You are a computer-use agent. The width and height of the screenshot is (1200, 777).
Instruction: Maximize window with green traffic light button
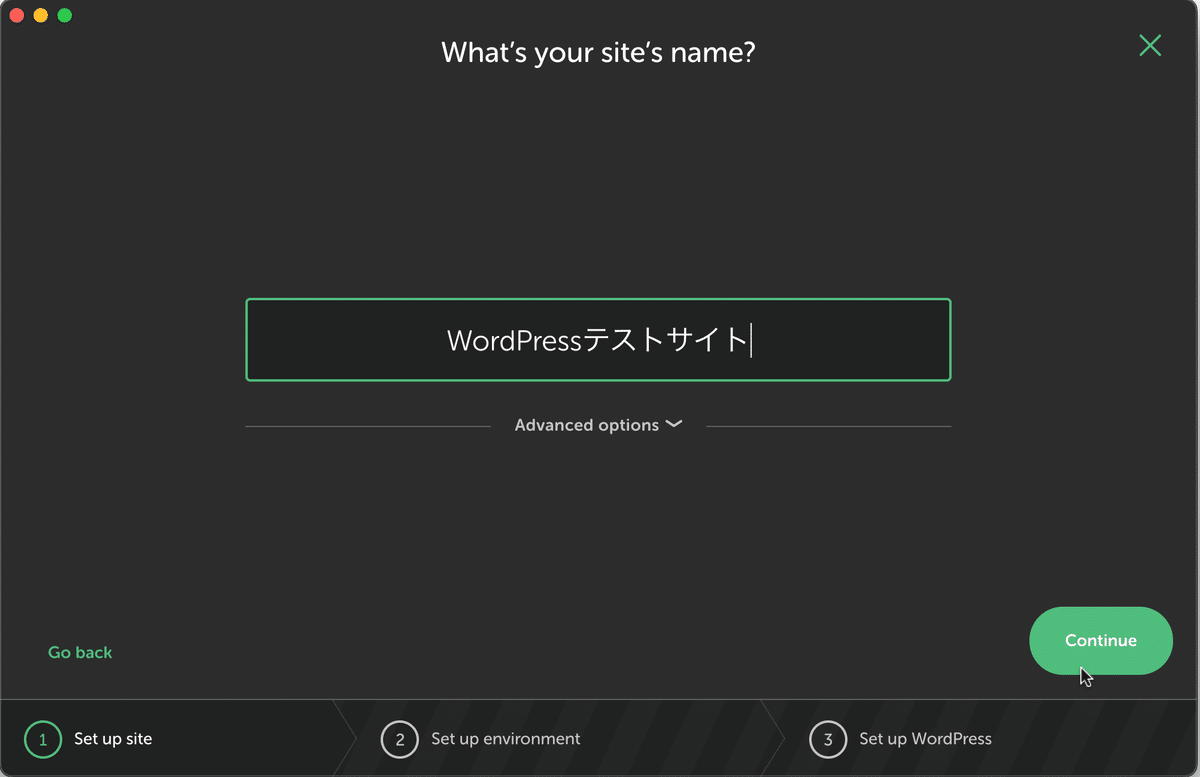pyautogui.click(x=65, y=15)
